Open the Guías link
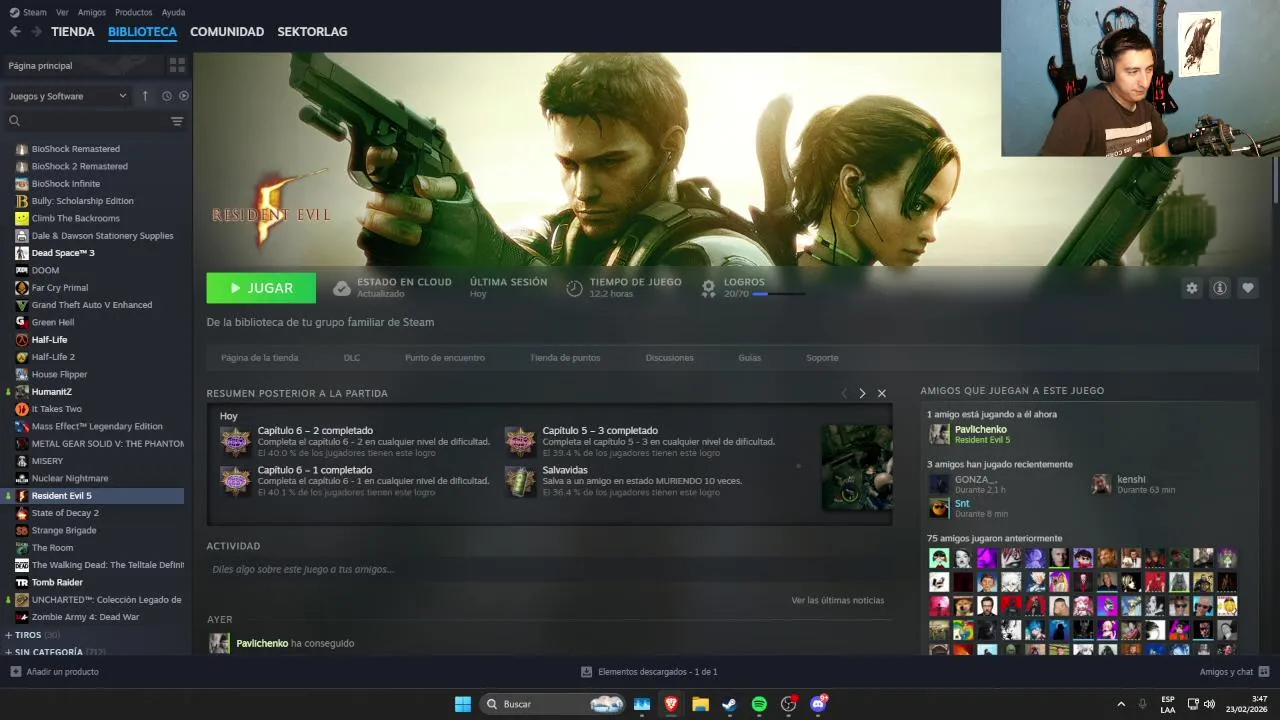The width and height of the screenshot is (1280, 720). [750, 358]
